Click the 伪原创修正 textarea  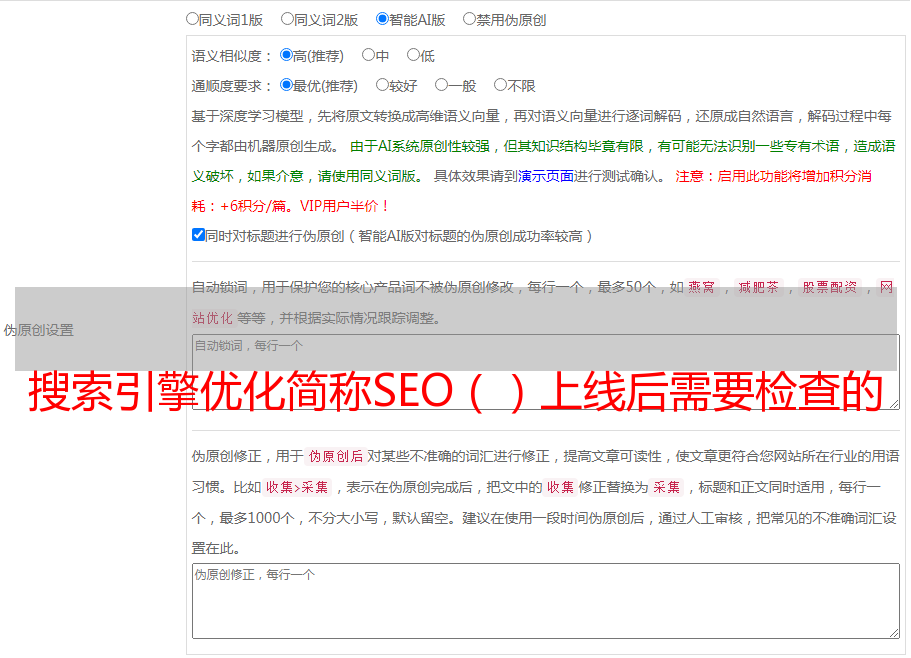coord(546,601)
